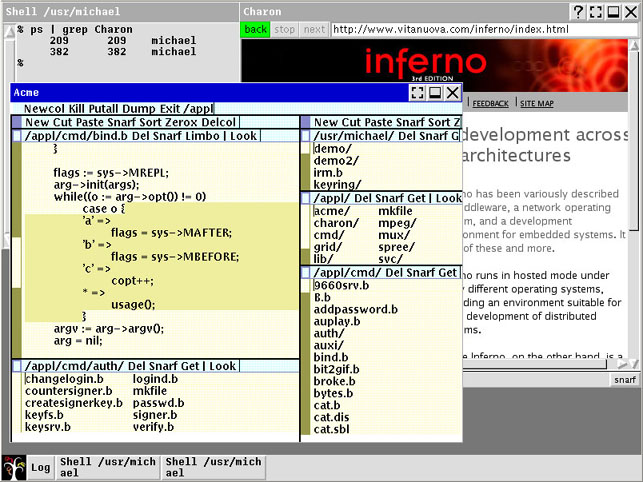
Task: Click the Acme window hide icon
Action: [435, 92]
